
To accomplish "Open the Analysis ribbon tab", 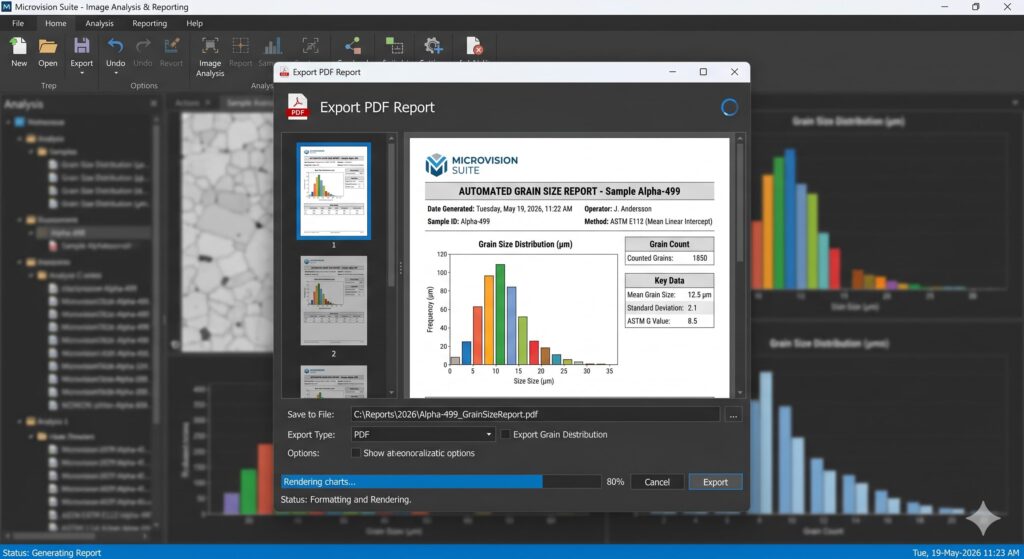I will click(x=99, y=24).
